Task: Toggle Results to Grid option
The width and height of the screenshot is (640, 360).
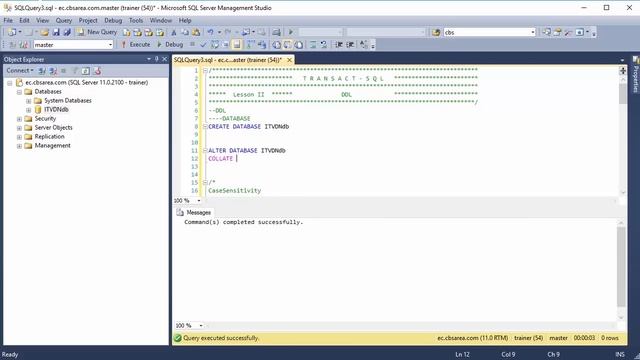Action: point(287,44)
